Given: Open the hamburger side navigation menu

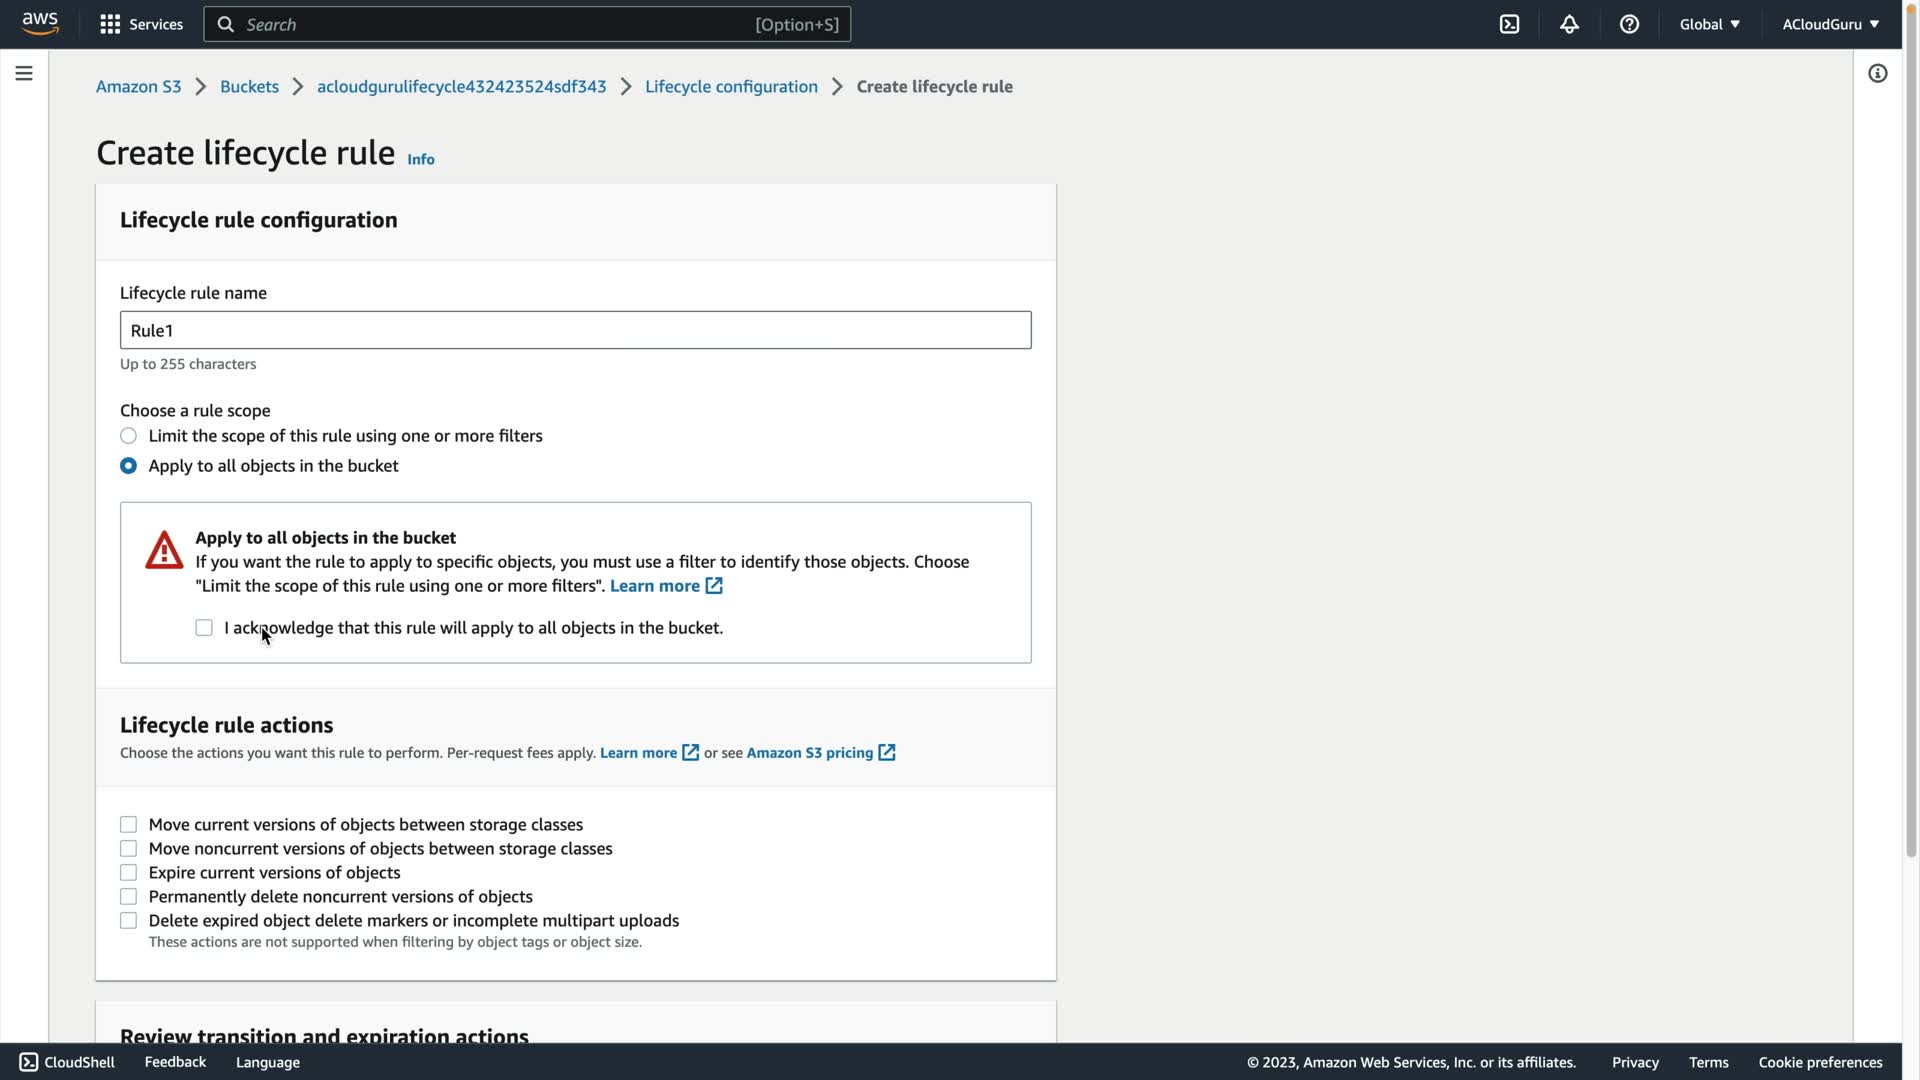Looking at the screenshot, I should (24, 73).
